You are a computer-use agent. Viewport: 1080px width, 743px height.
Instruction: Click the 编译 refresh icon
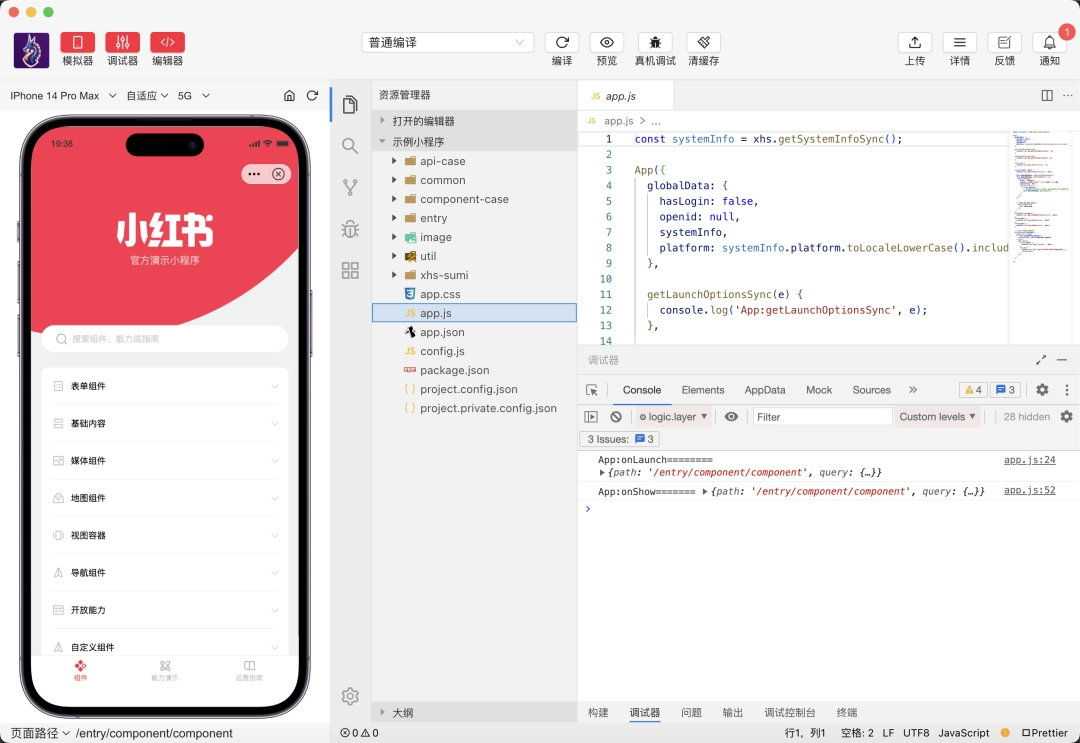pyautogui.click(x=562, y=43)
